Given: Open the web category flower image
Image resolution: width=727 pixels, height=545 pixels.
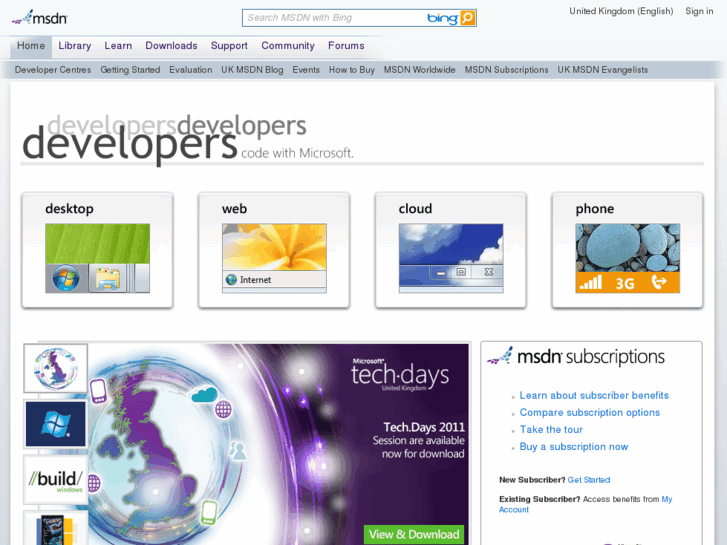Looking at the screenshot, I should (x=274, y=258).
